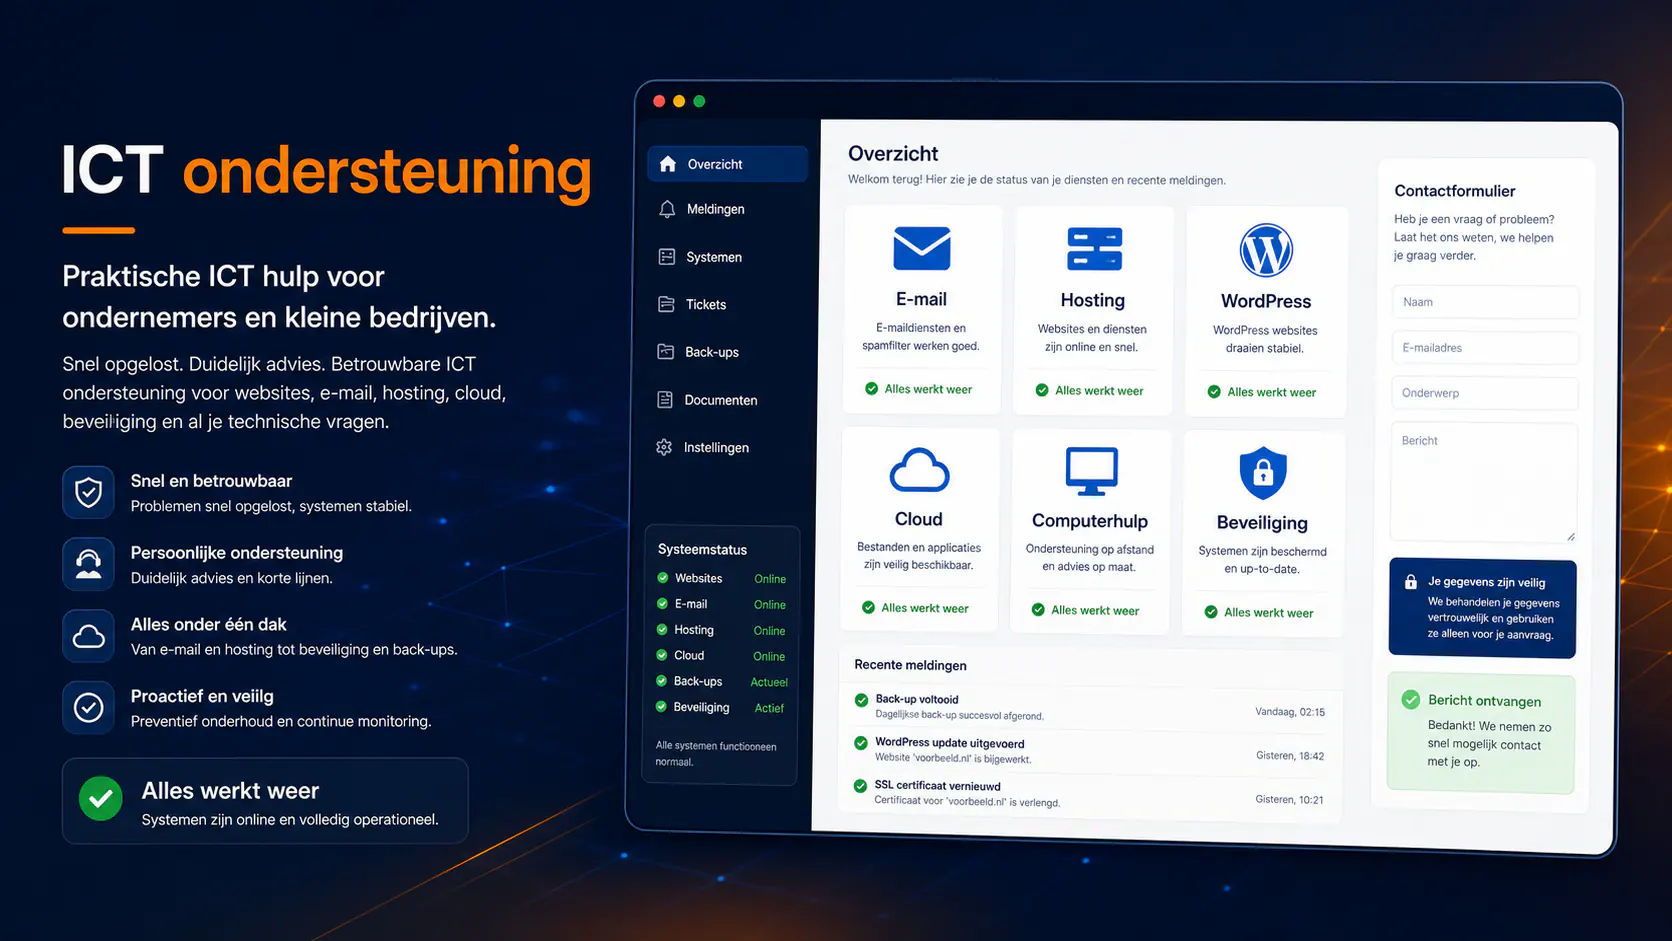Viewport: 1672px width, 941px height.
Task: Click the Back-ups folder icon
Action: (665, 352)
